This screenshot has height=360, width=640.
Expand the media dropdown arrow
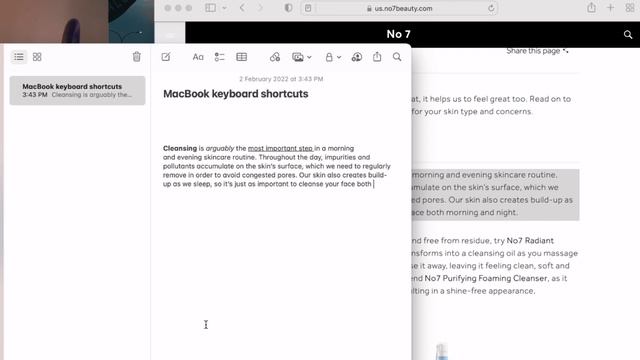[309, 57]
